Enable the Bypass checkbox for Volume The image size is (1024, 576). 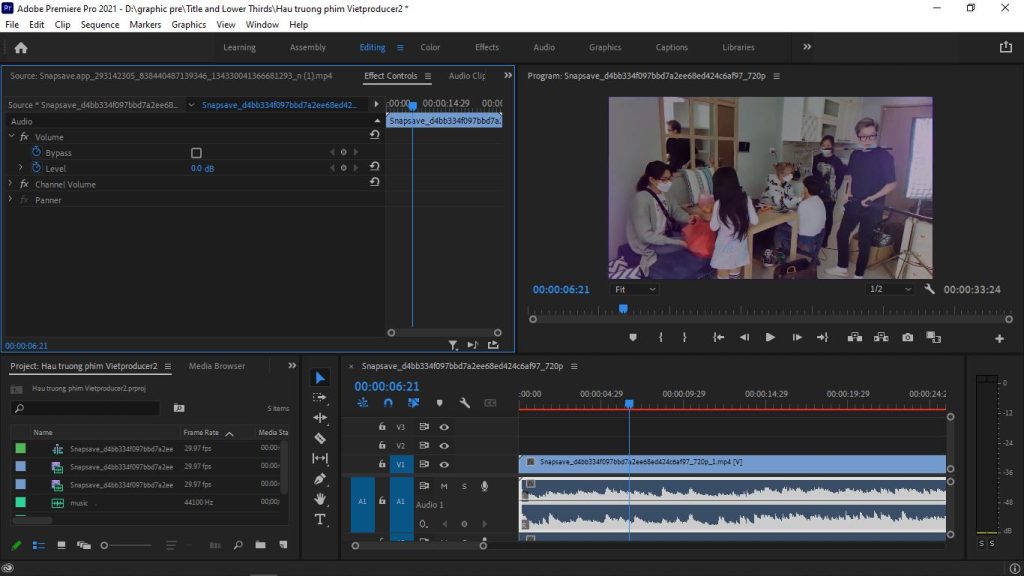pyautogui.click(x=196, y=153)
